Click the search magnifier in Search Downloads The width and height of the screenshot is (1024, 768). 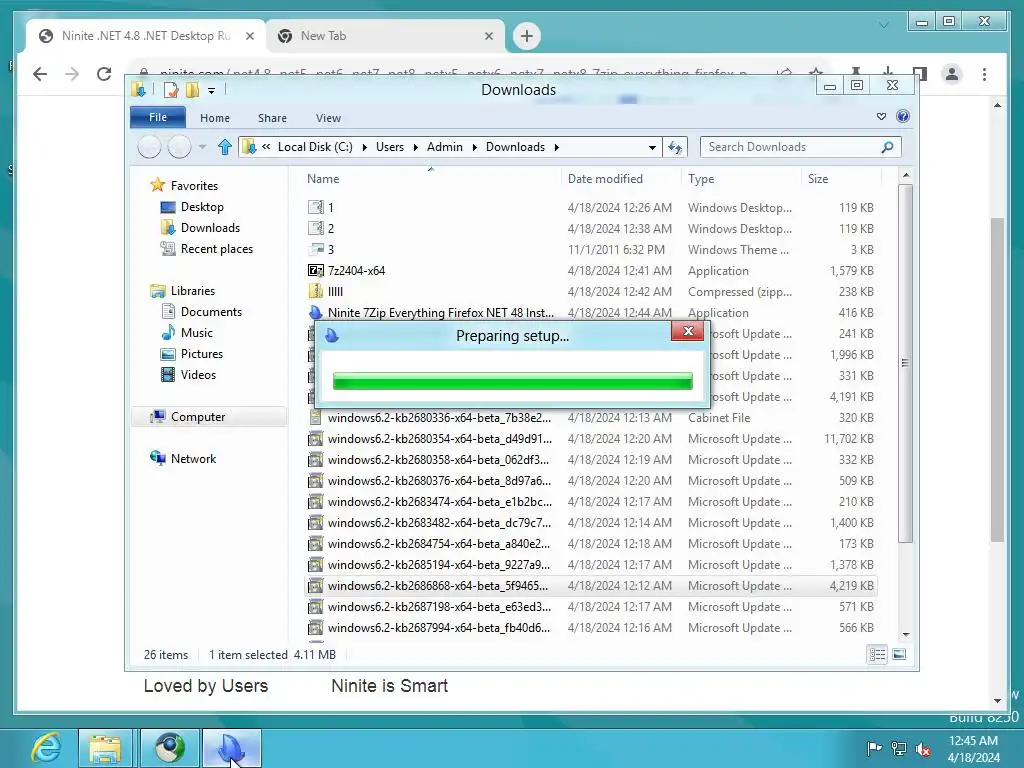(887, 147)
